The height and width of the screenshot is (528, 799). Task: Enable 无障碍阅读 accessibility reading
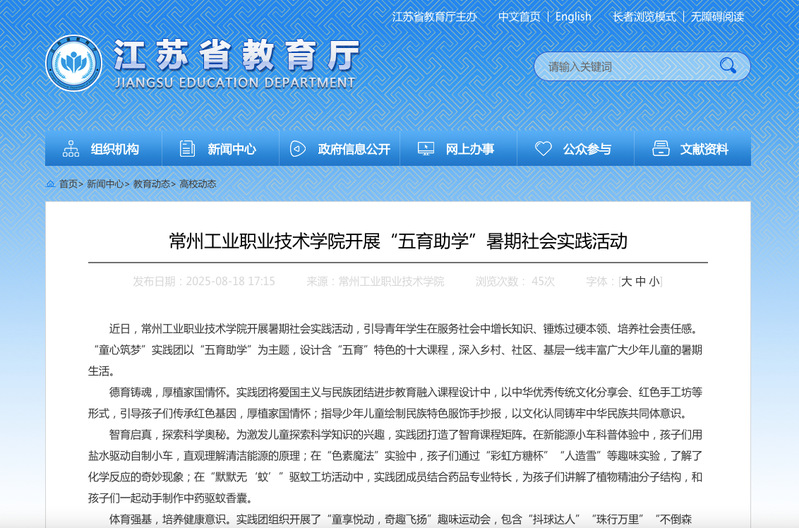(717, 17)
